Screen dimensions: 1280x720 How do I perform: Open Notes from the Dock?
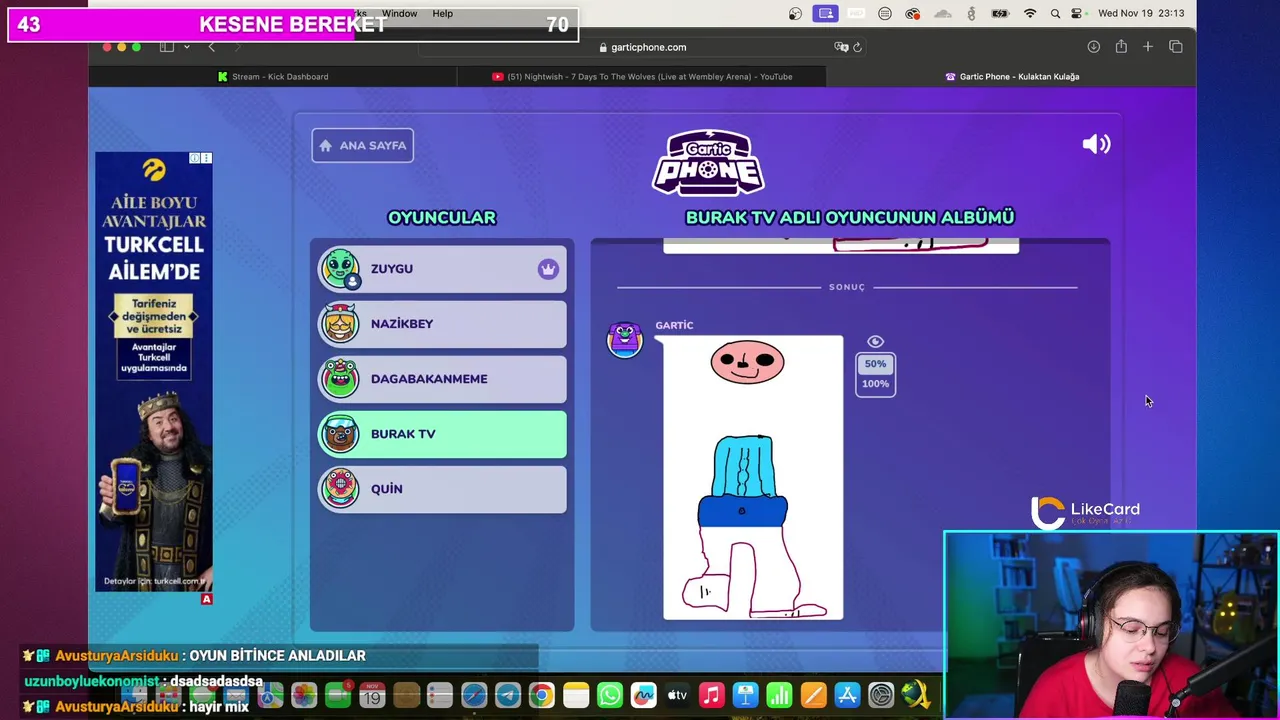[x=575, y=695]
